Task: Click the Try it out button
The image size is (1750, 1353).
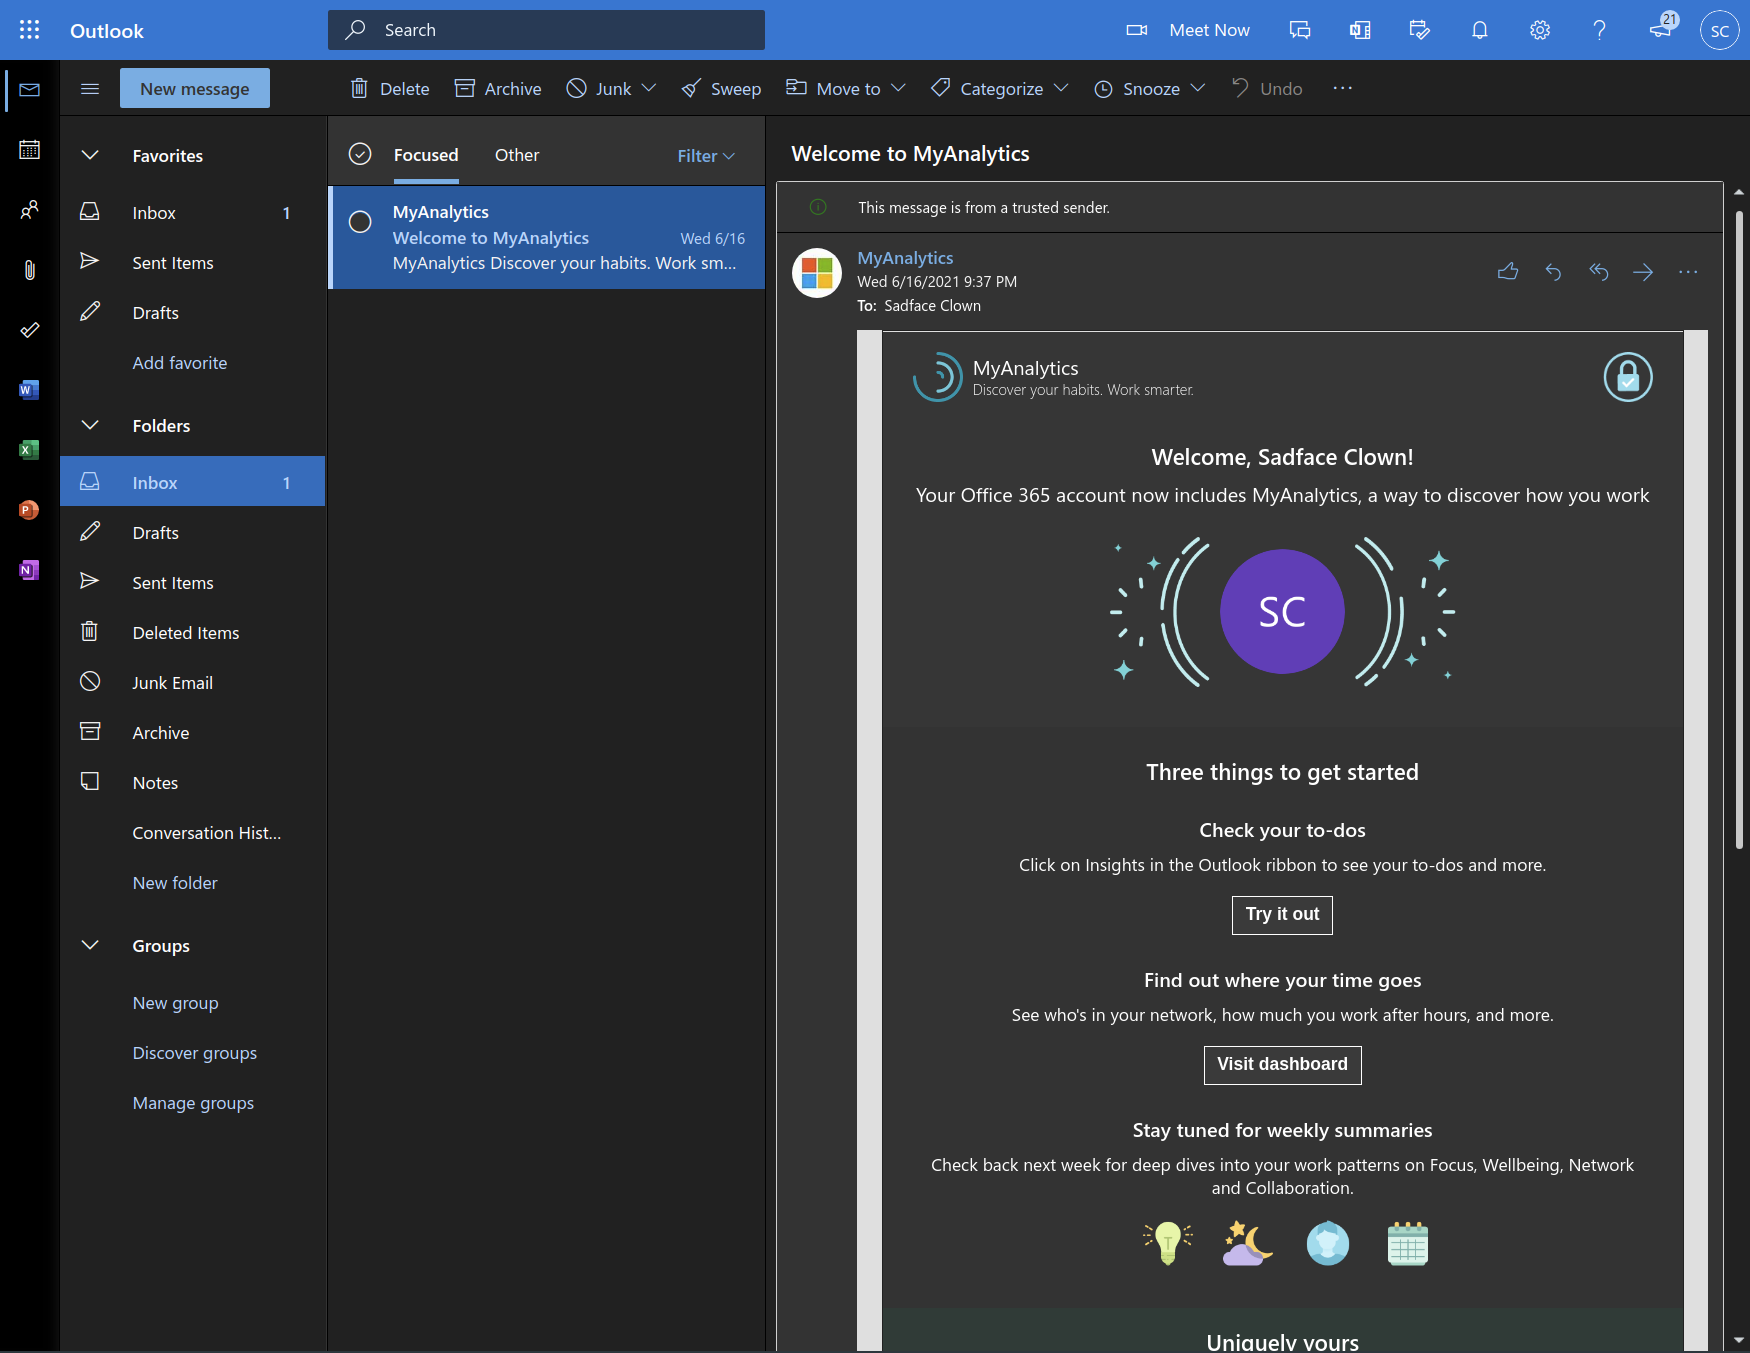Action: coord(1282,914)
